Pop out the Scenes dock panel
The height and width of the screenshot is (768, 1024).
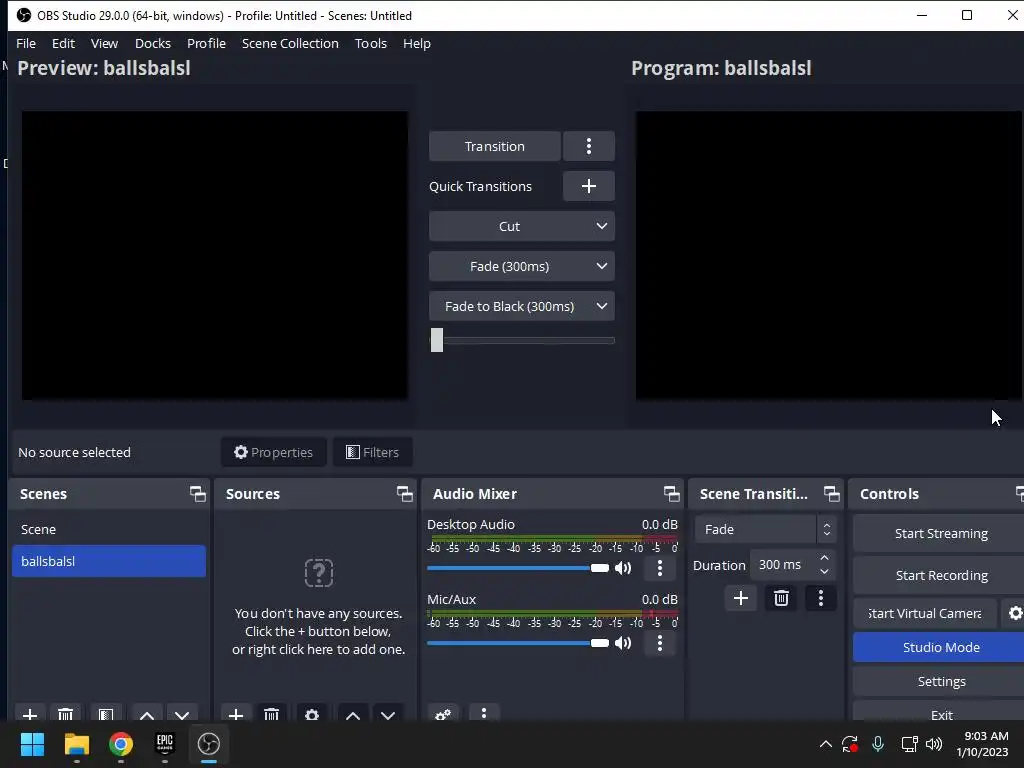point(197,494)
